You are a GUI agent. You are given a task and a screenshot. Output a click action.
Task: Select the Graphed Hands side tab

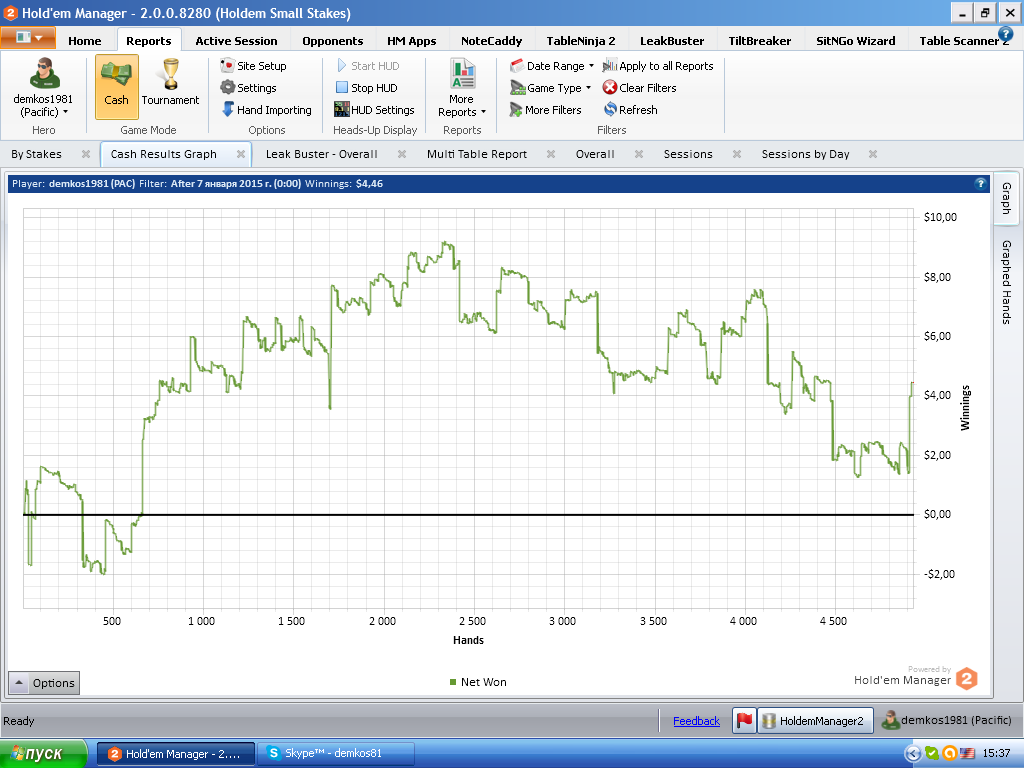coord(1006,281)
